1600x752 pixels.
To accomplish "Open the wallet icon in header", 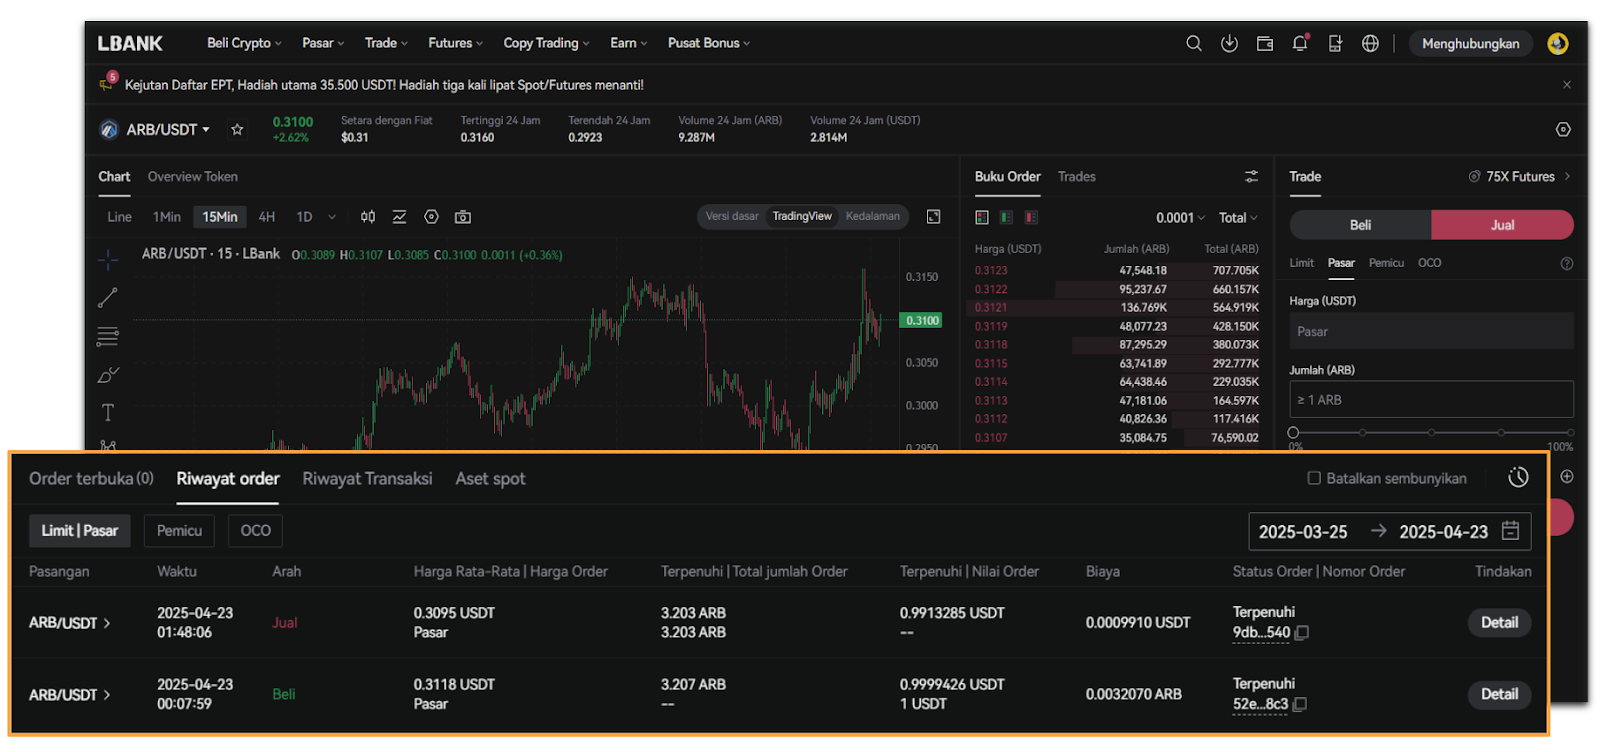I will [1265, 44].
